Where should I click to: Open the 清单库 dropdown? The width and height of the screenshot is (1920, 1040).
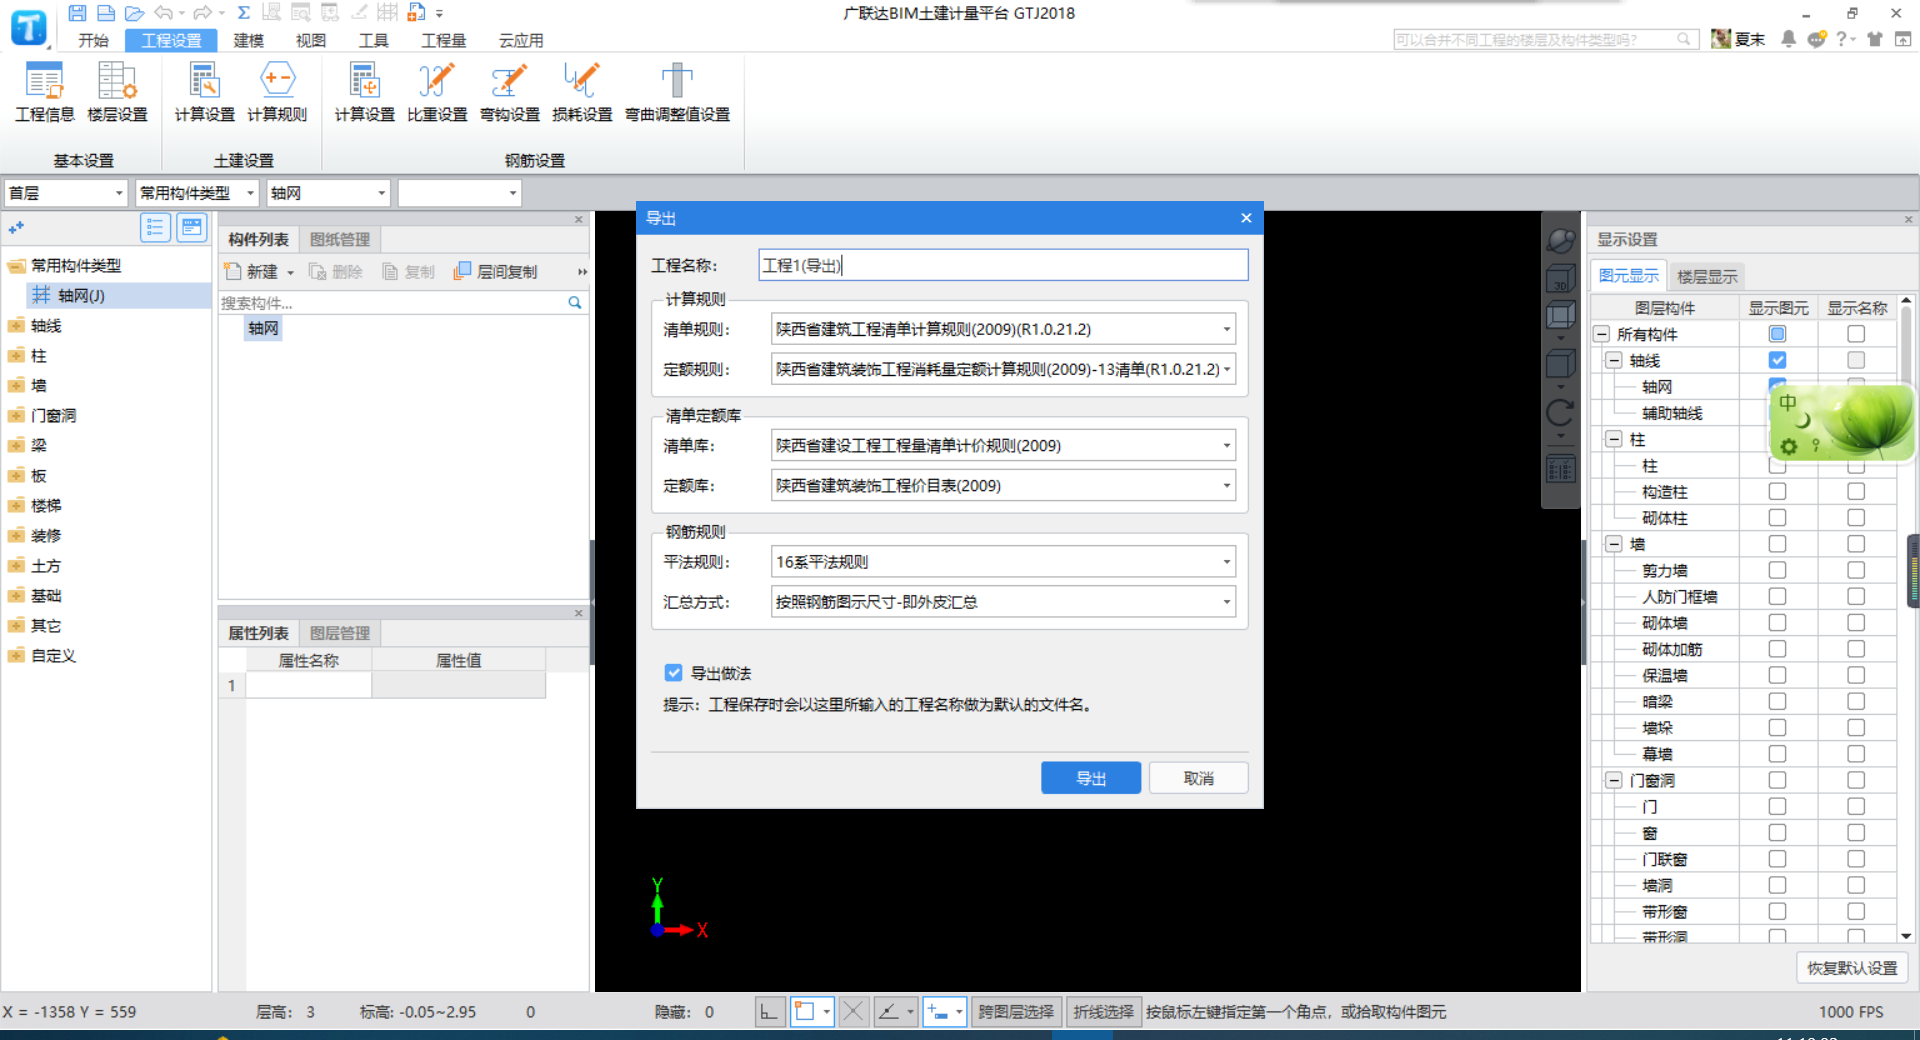(1227, 445)
